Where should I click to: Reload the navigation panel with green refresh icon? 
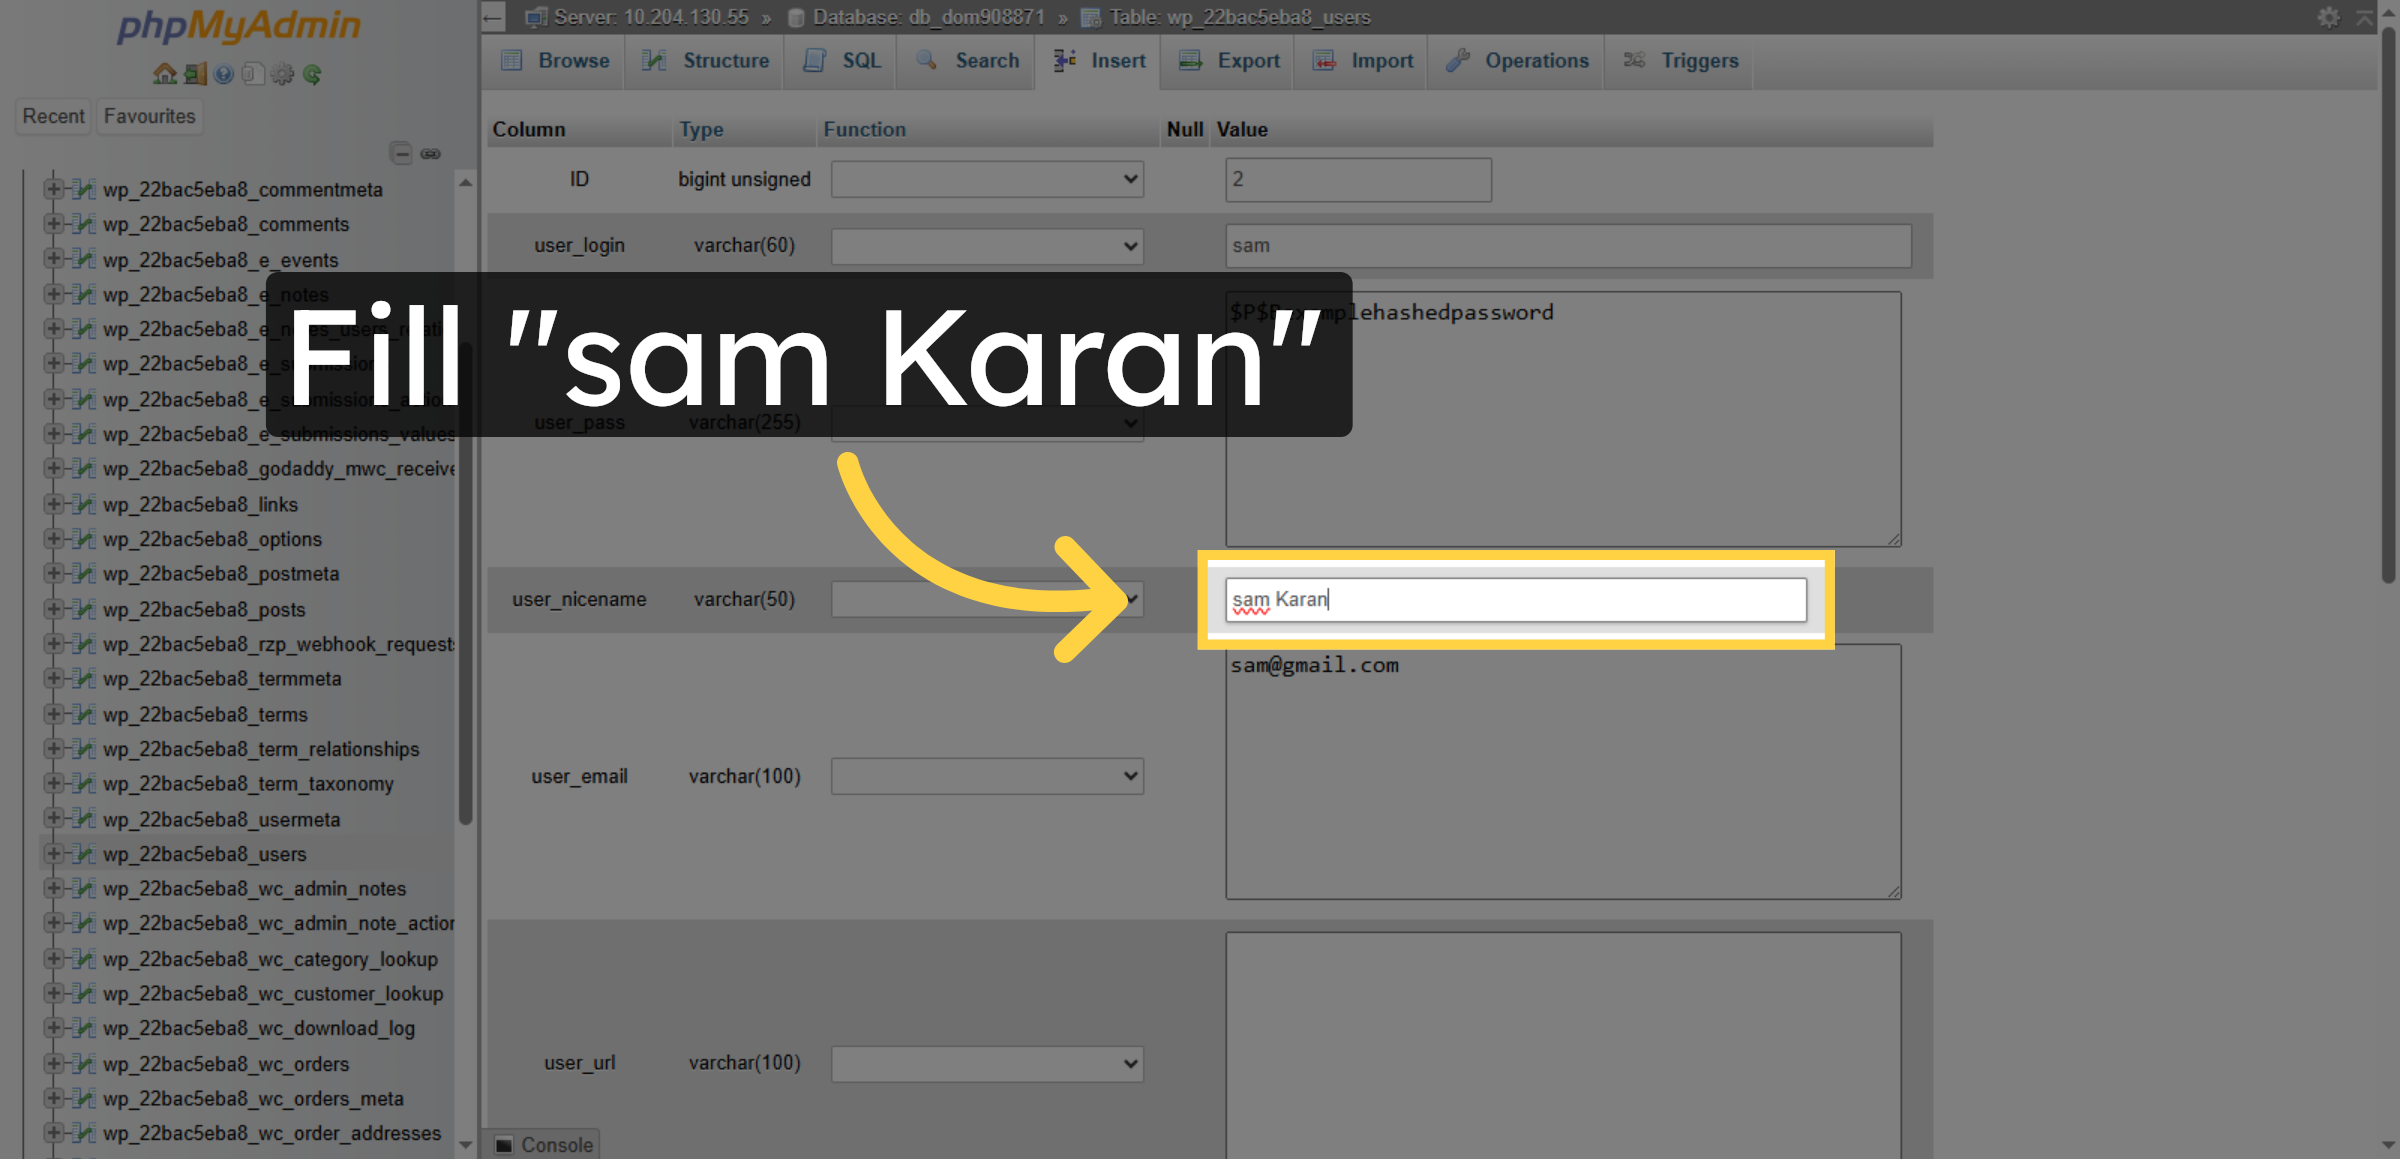click(312, 74)
